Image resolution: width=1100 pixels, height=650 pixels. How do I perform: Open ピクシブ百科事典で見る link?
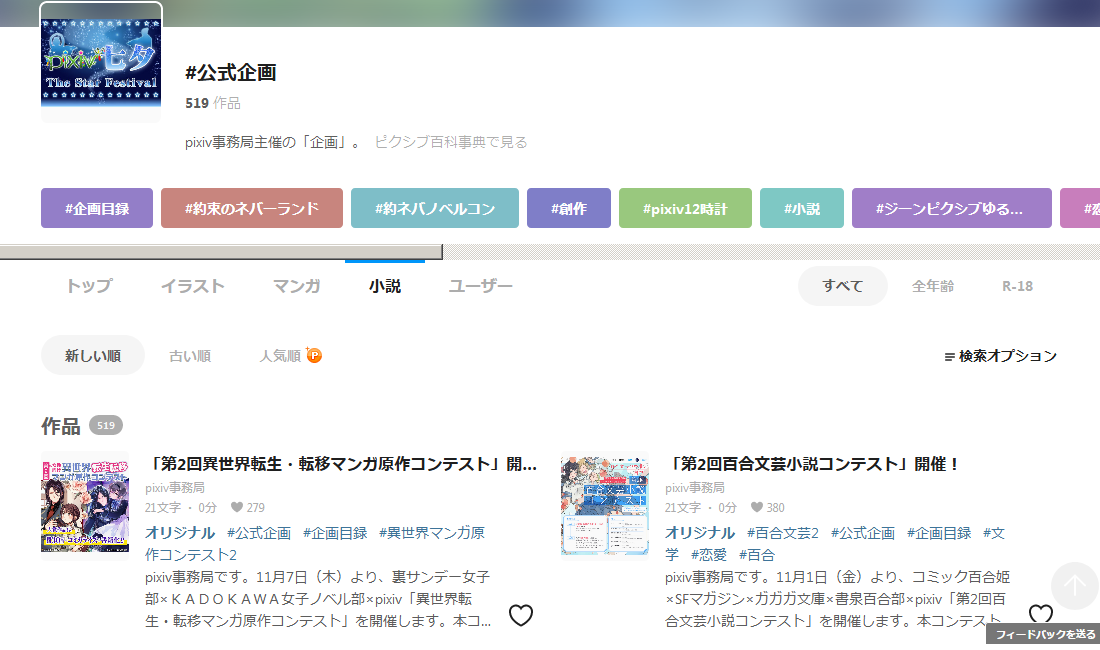pyautogui.click(x=450, y=142)
